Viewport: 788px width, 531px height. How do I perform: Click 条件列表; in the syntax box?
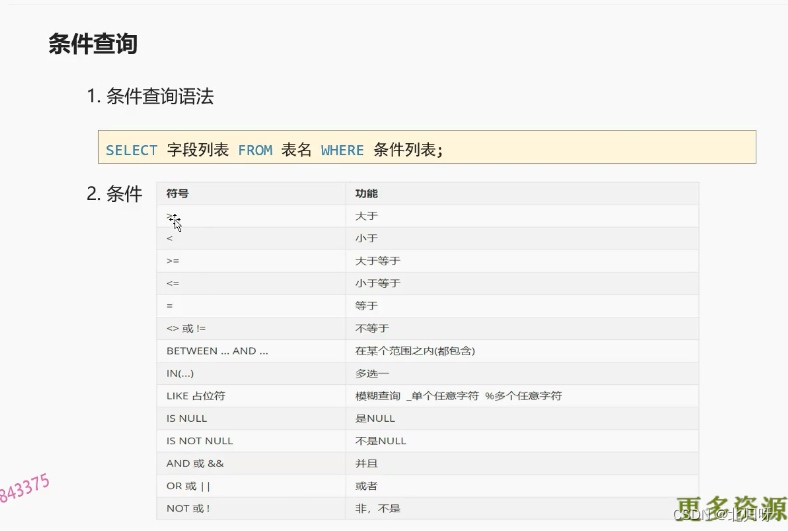click(408, 150)
